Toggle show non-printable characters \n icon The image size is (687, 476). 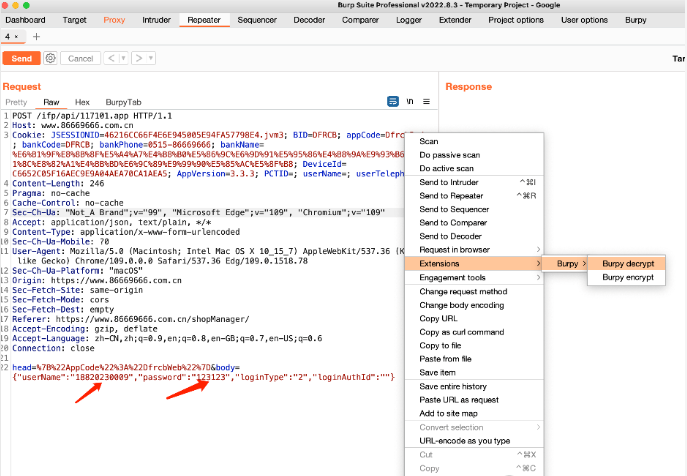pyautogui.click(x=410, y=102)
